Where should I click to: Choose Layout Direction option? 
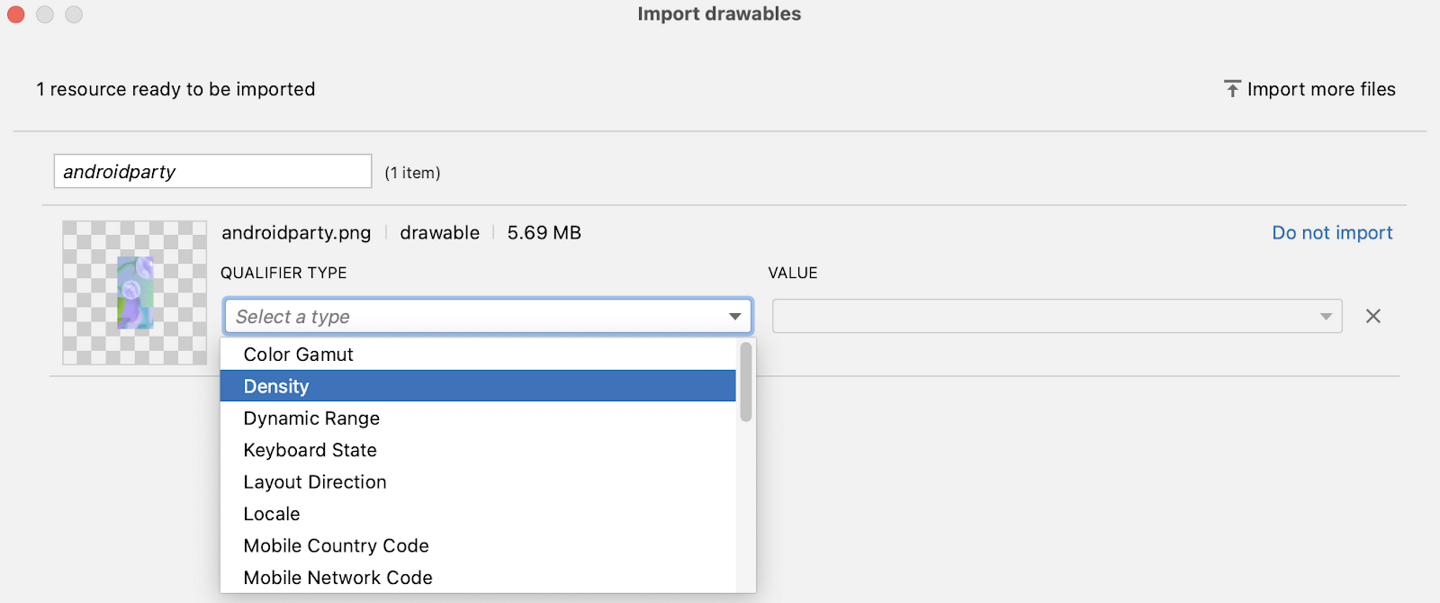[x=314, y=482]
